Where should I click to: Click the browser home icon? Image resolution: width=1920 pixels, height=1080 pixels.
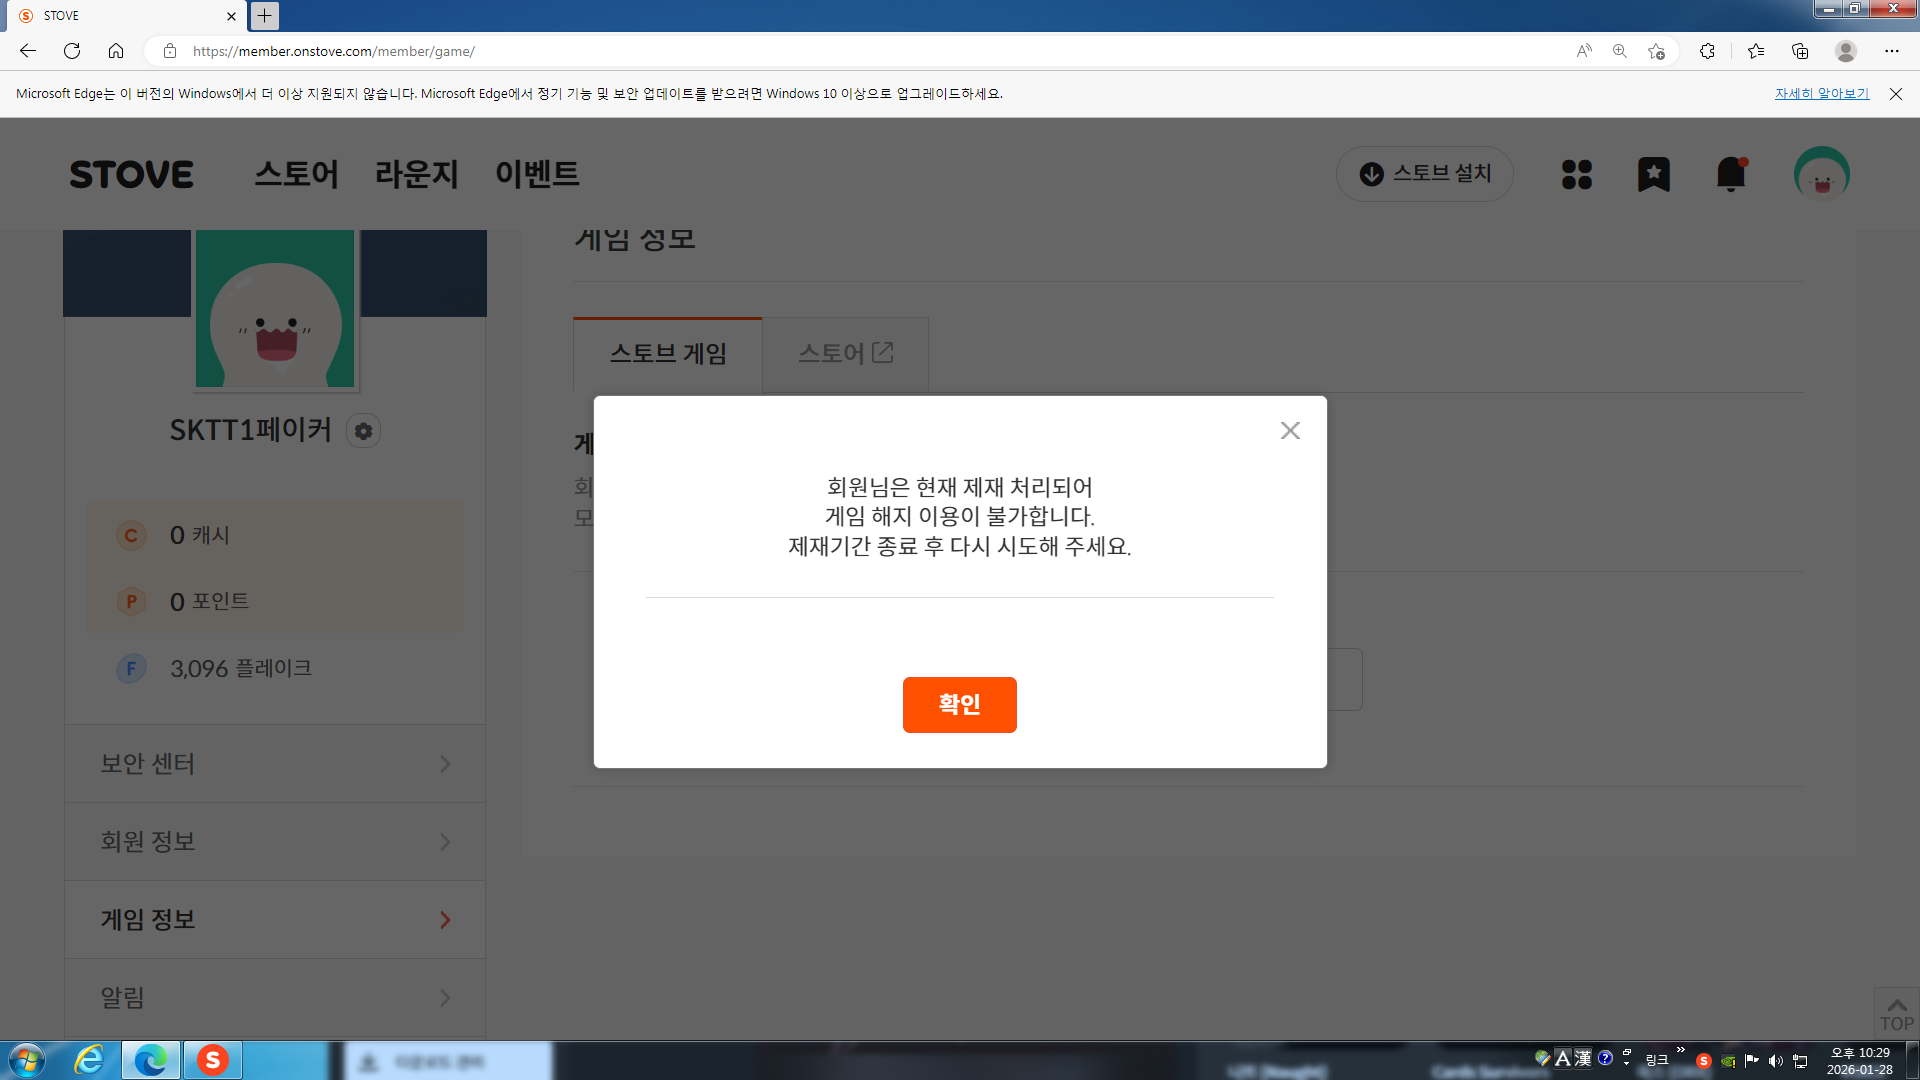coord(116,51)
